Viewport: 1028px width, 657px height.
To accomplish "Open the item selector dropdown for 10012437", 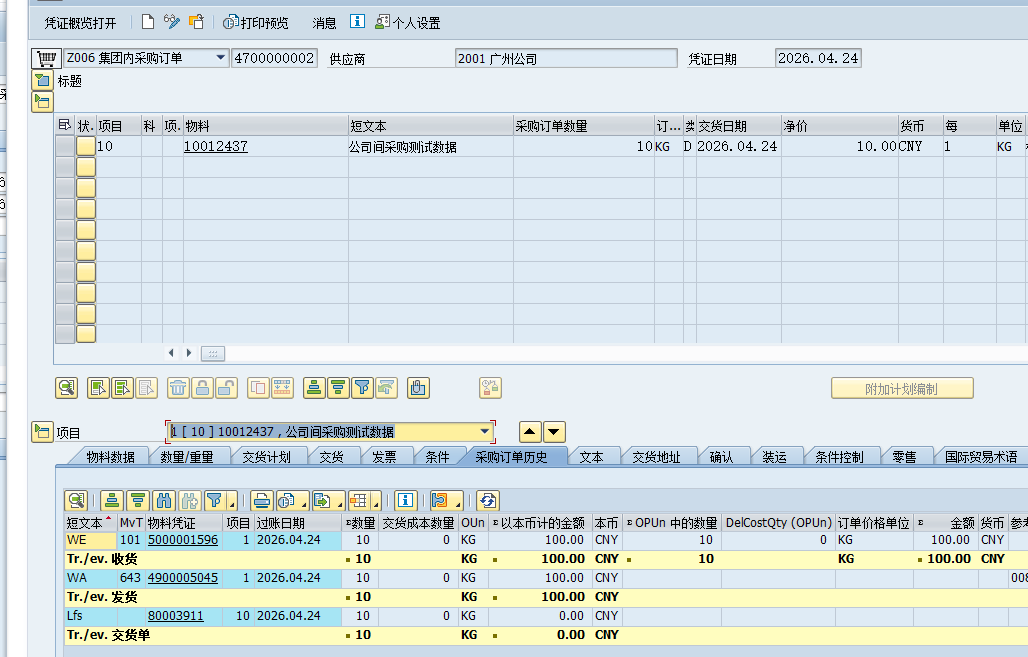I will 486,432.
